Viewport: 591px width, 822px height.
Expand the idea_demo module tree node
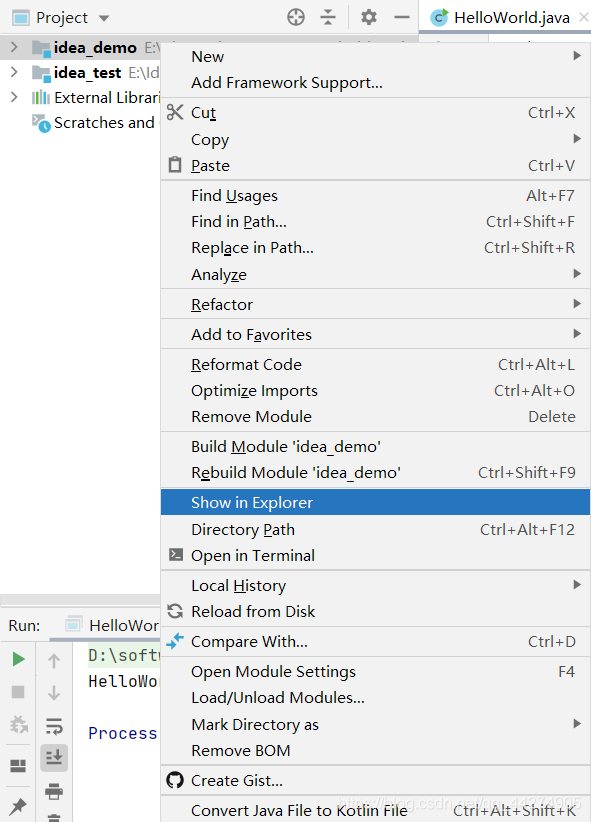14,47
